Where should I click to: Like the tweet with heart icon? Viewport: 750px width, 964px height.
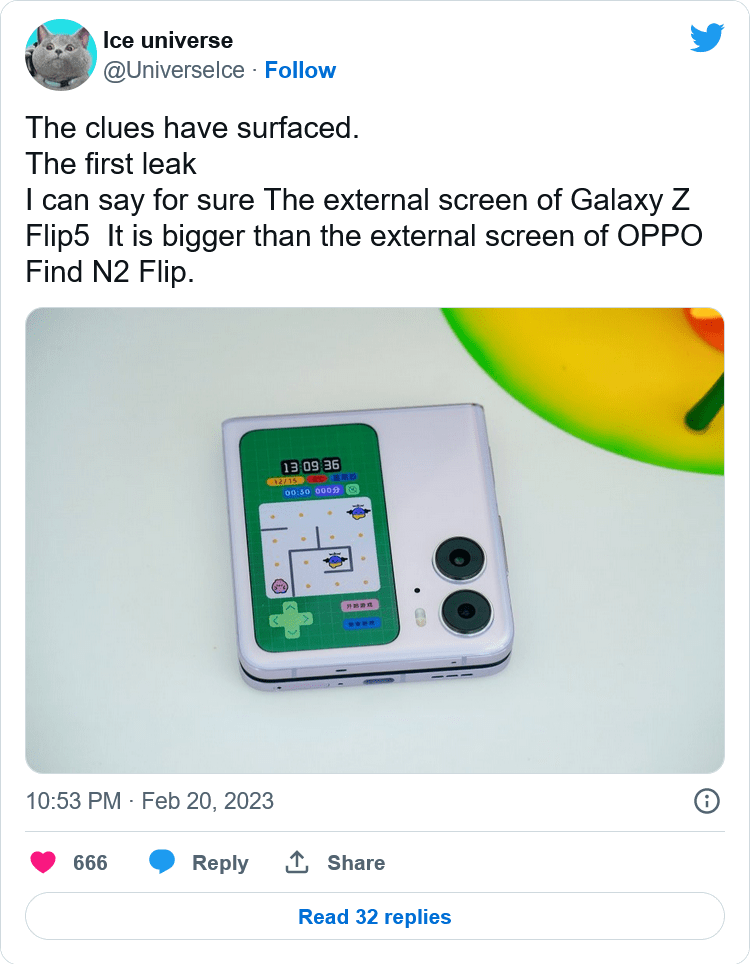coord(43,862)
